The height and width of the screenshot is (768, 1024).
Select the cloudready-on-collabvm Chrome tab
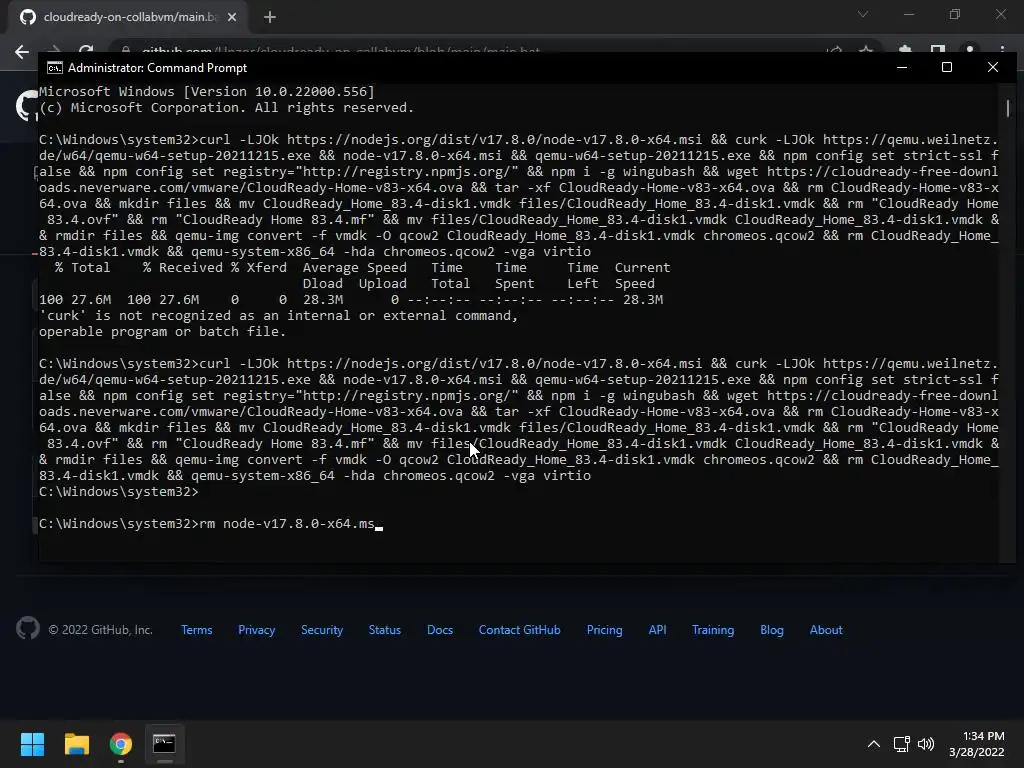point(129,17)
